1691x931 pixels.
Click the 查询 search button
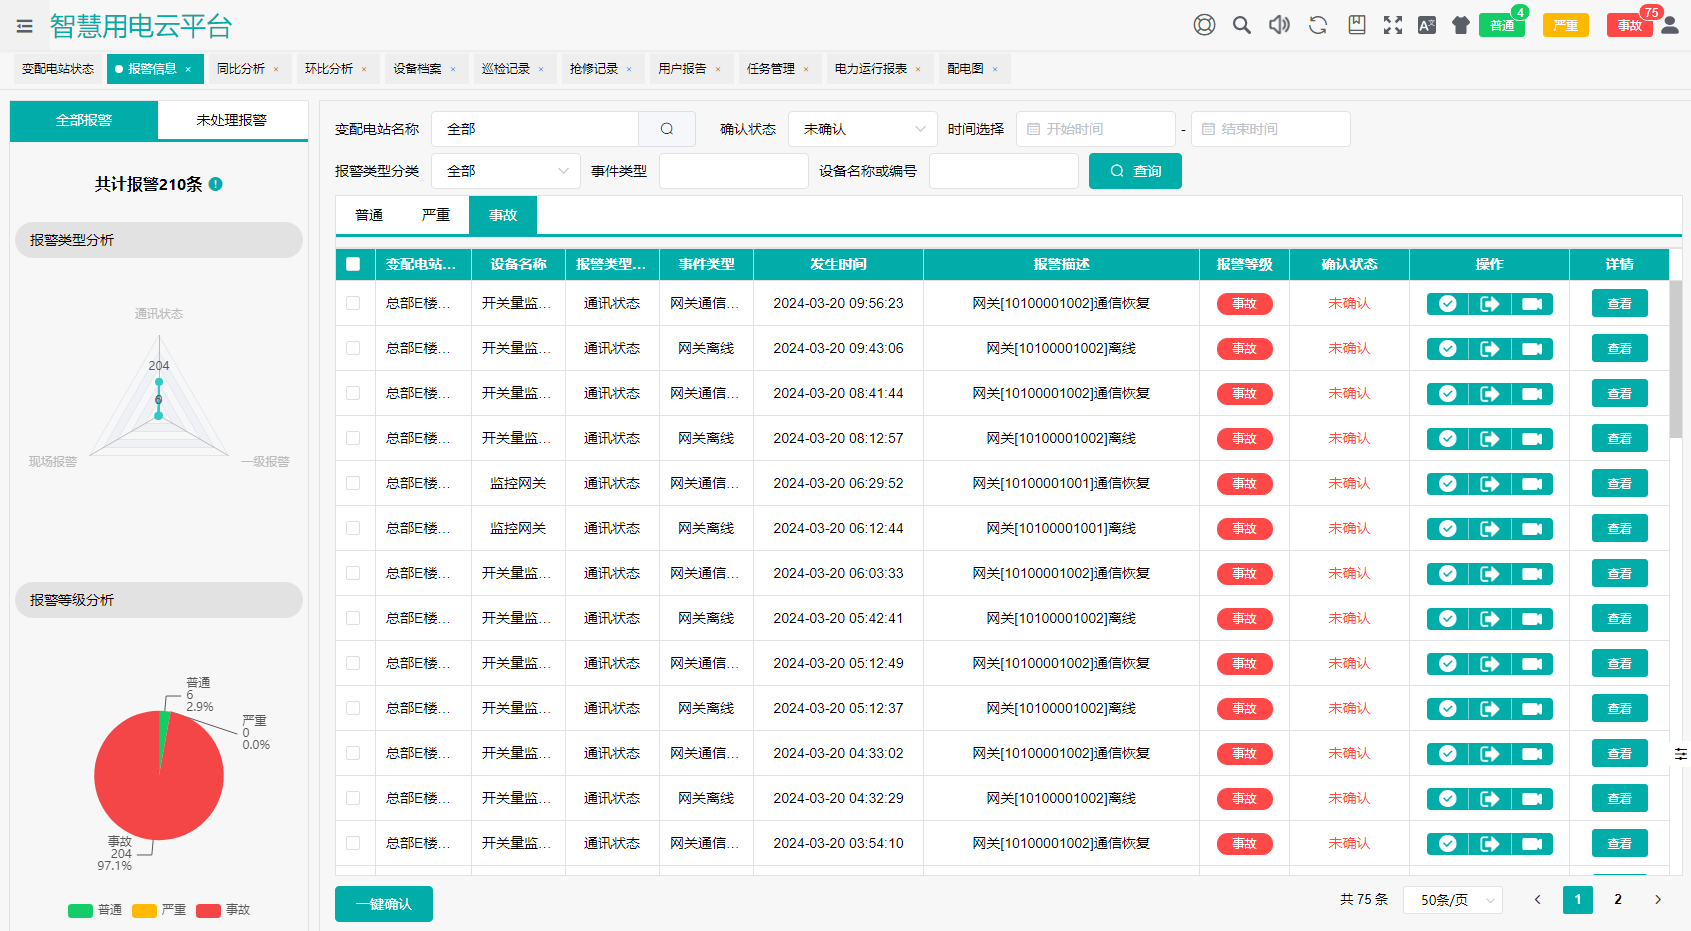tap(1135, 171)
